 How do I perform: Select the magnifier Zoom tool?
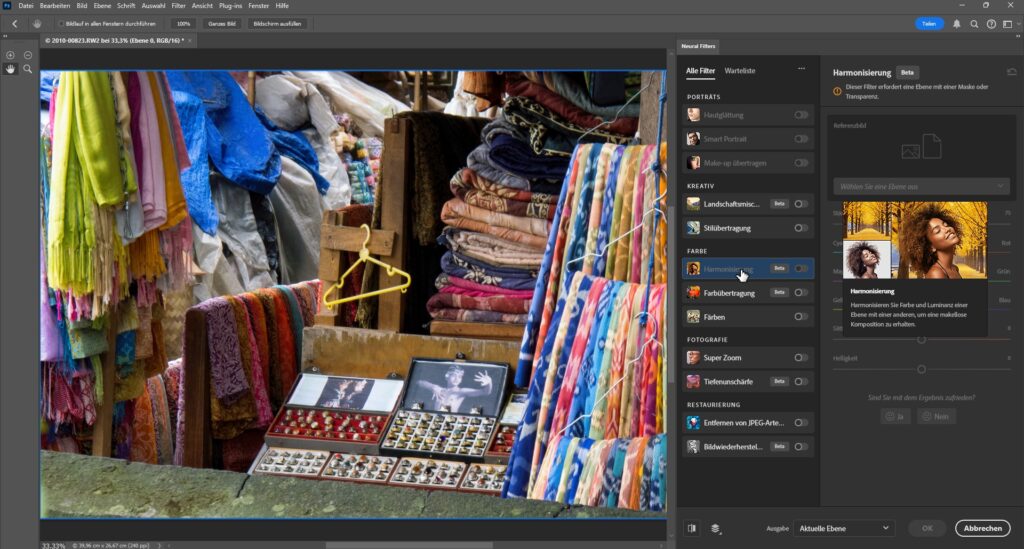tap(28, 69)
